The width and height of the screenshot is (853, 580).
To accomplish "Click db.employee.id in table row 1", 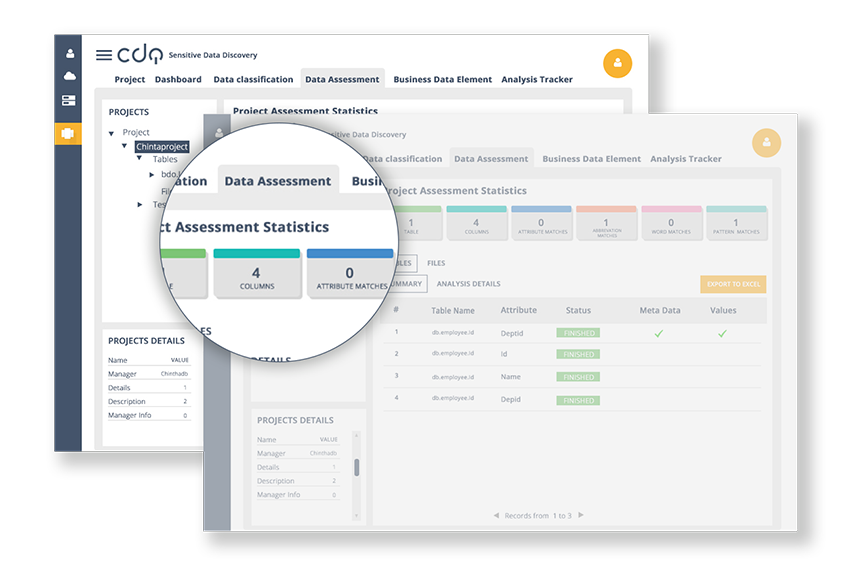I will (x=453, y=332).
